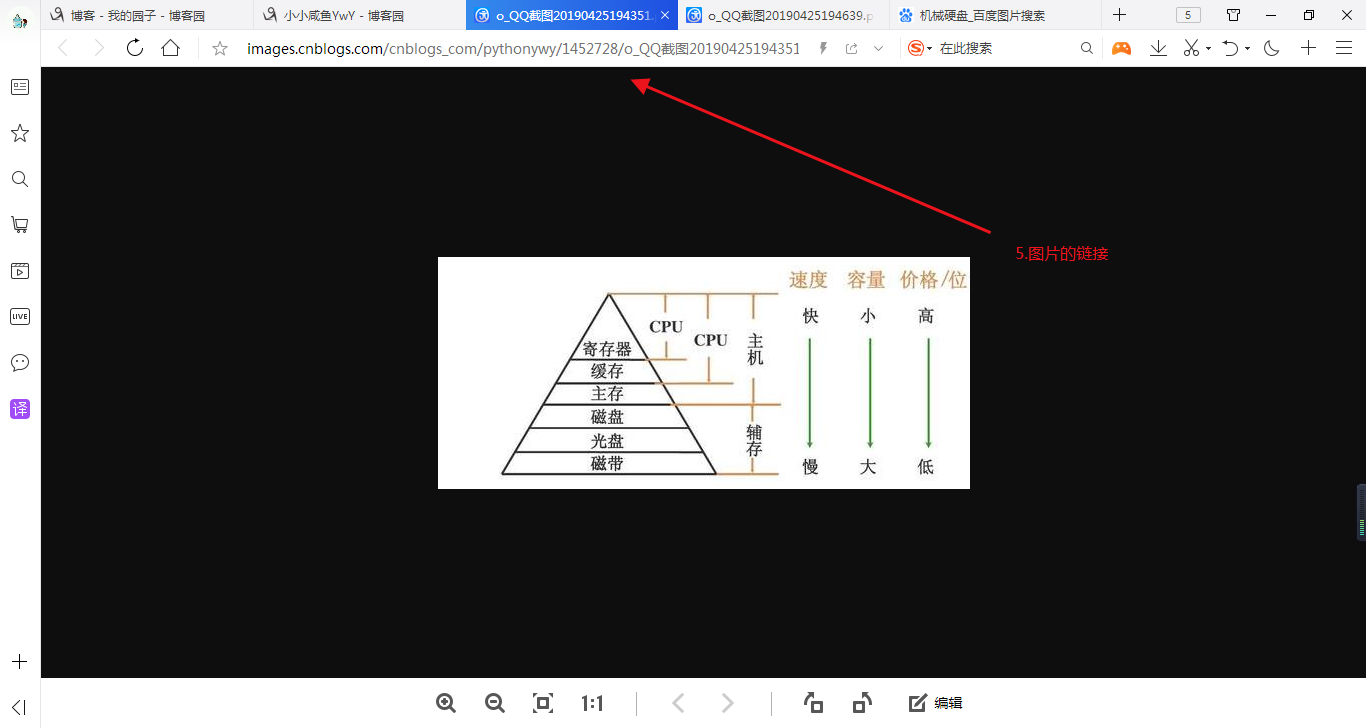Click the lightning speed-mode icon
Image resolution: width=1366 pixels, height=728 pixels.
pyautogui.click(x=824, y=48)
